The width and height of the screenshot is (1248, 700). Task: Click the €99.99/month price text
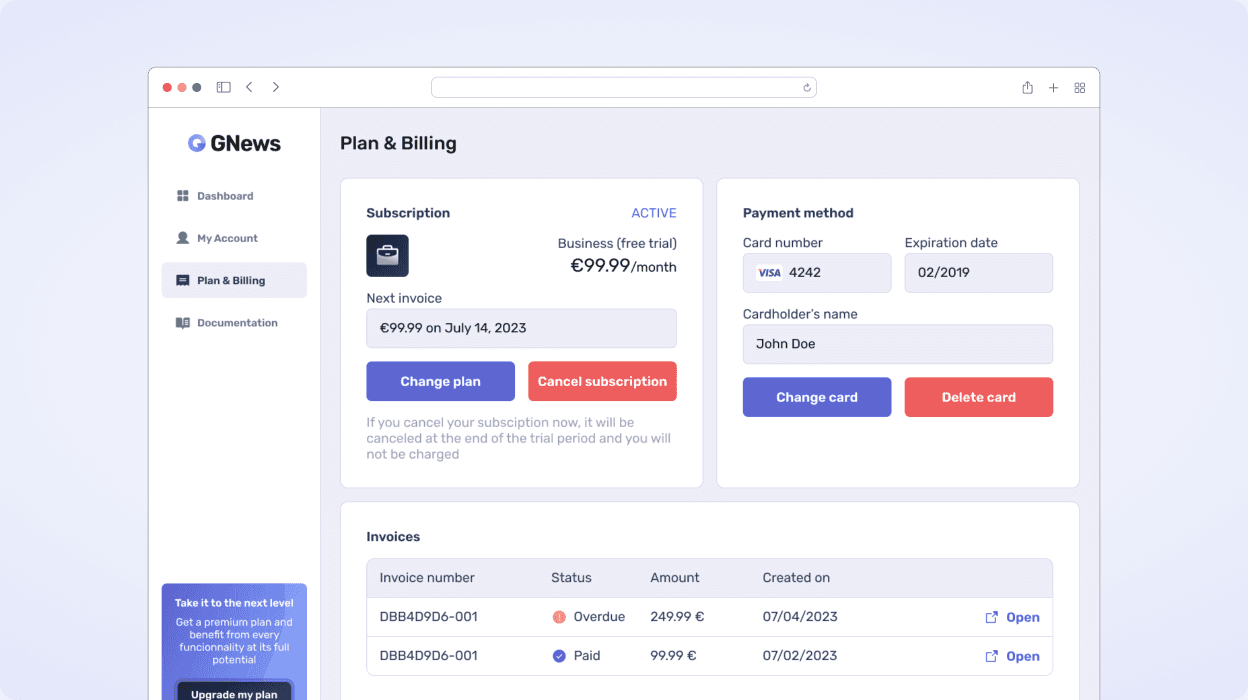click(623, 266)
